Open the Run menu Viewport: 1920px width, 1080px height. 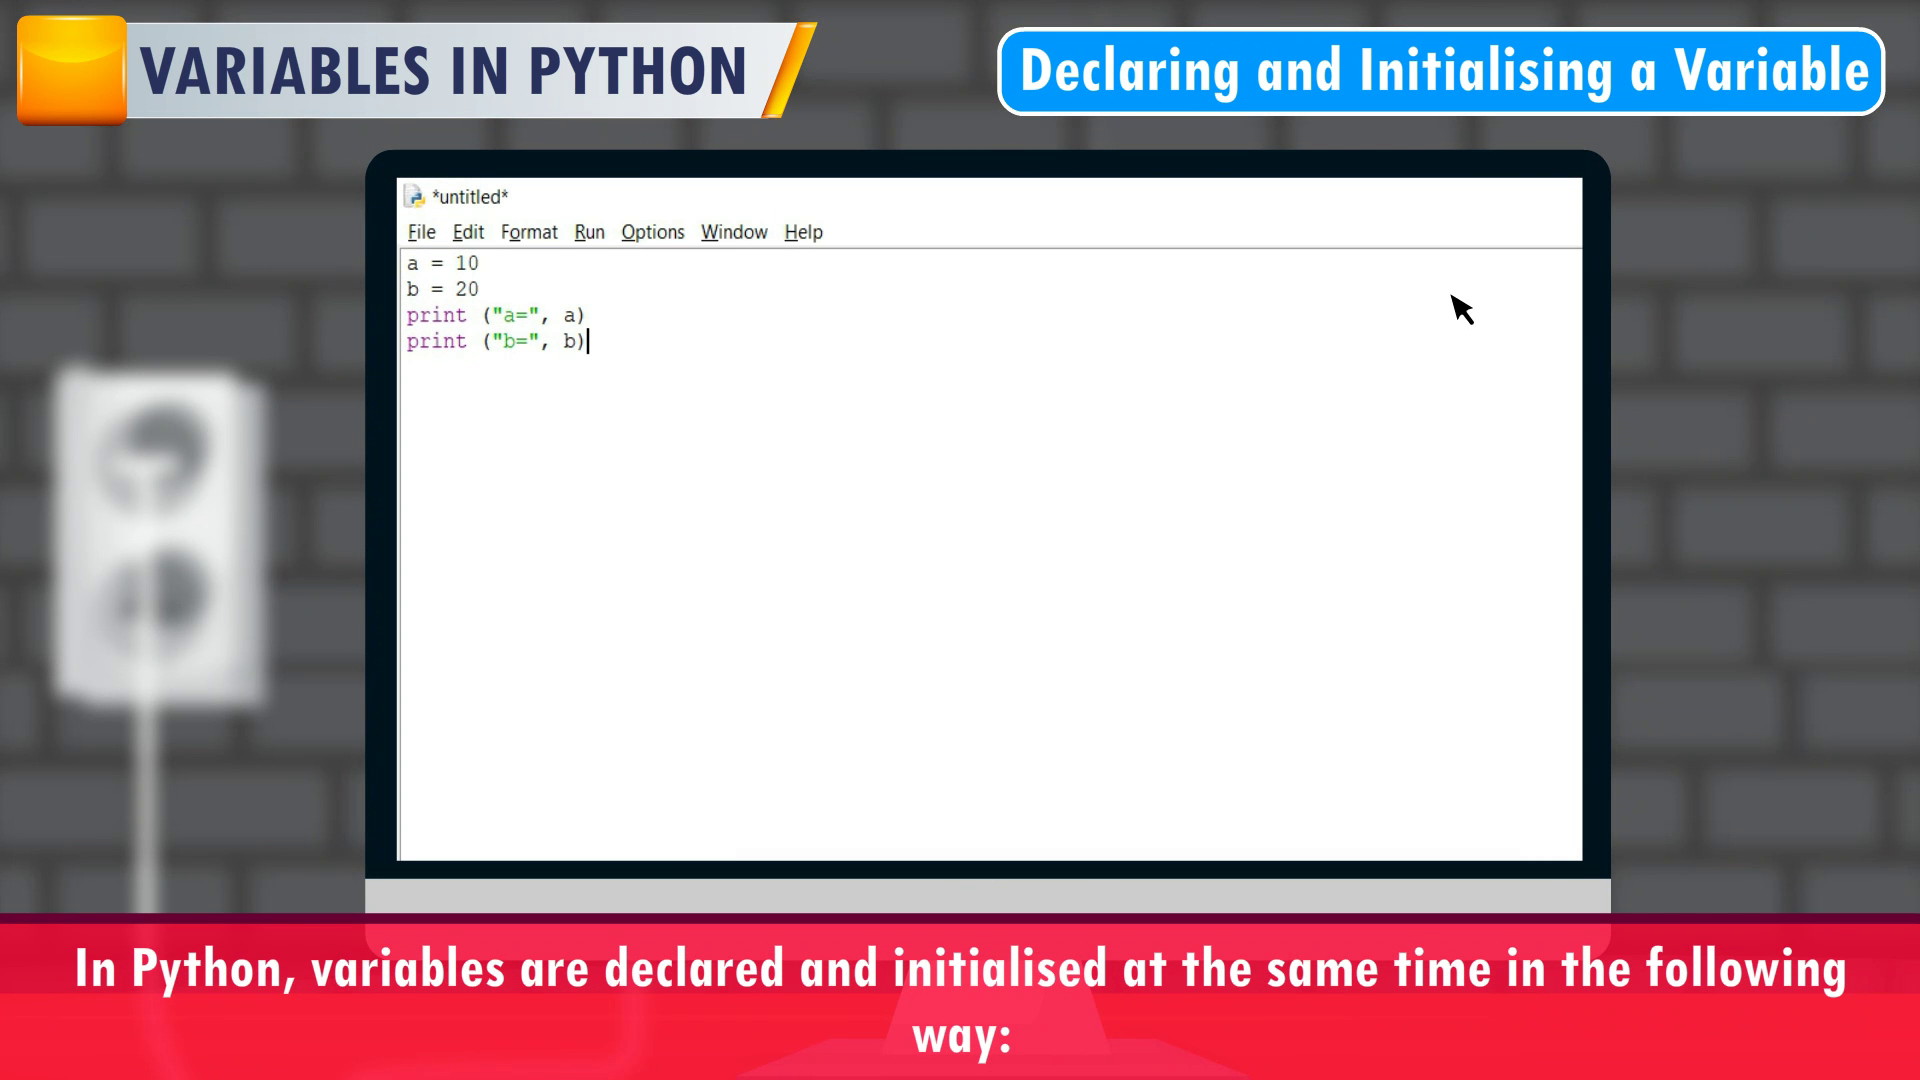[x=589, y=232]
